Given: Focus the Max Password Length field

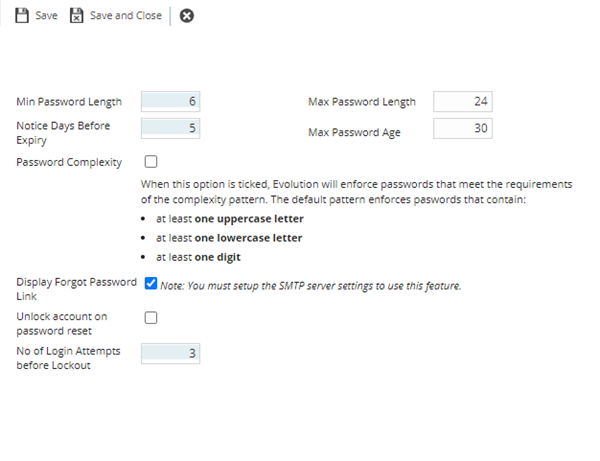Looking at the screenshot, I should point(462,101).
